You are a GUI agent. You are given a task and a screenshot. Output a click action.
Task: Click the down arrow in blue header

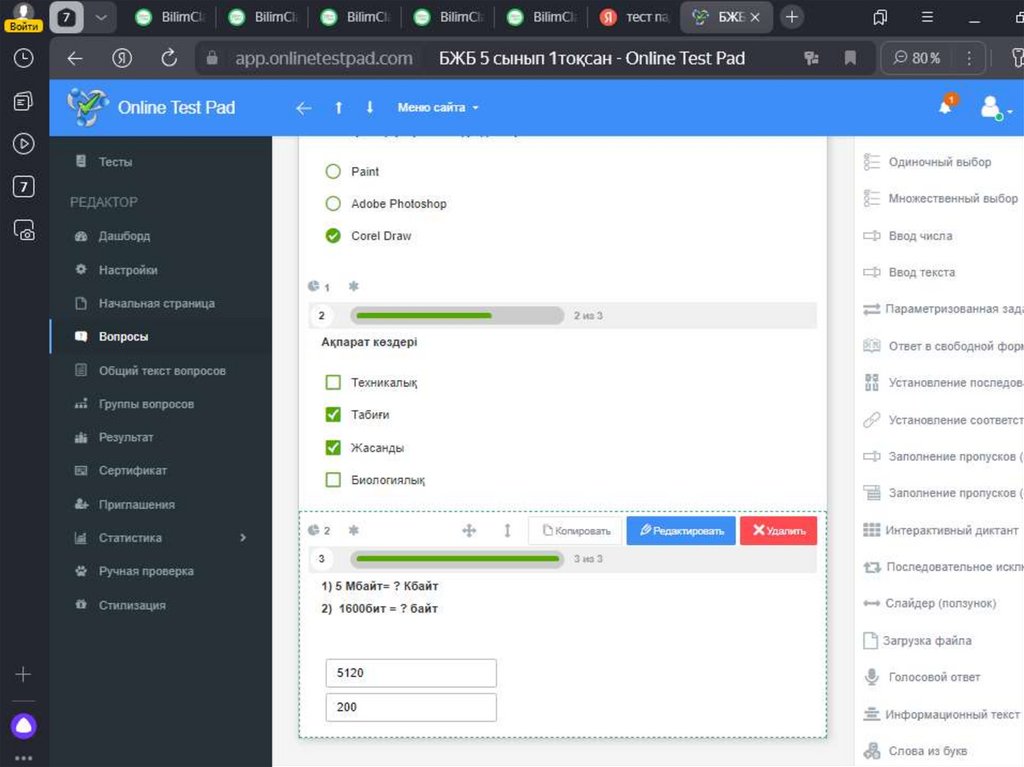[370, 108]
